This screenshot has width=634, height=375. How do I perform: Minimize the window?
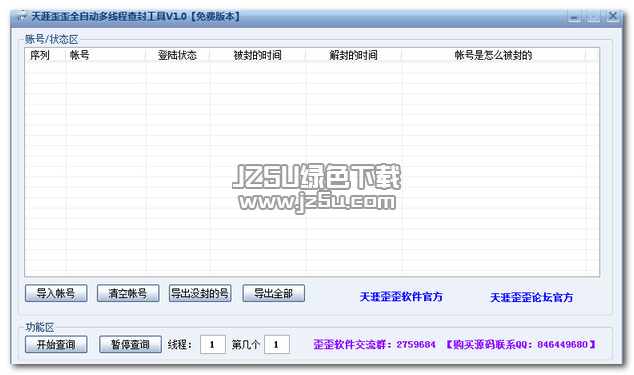[x=574, y=16]
